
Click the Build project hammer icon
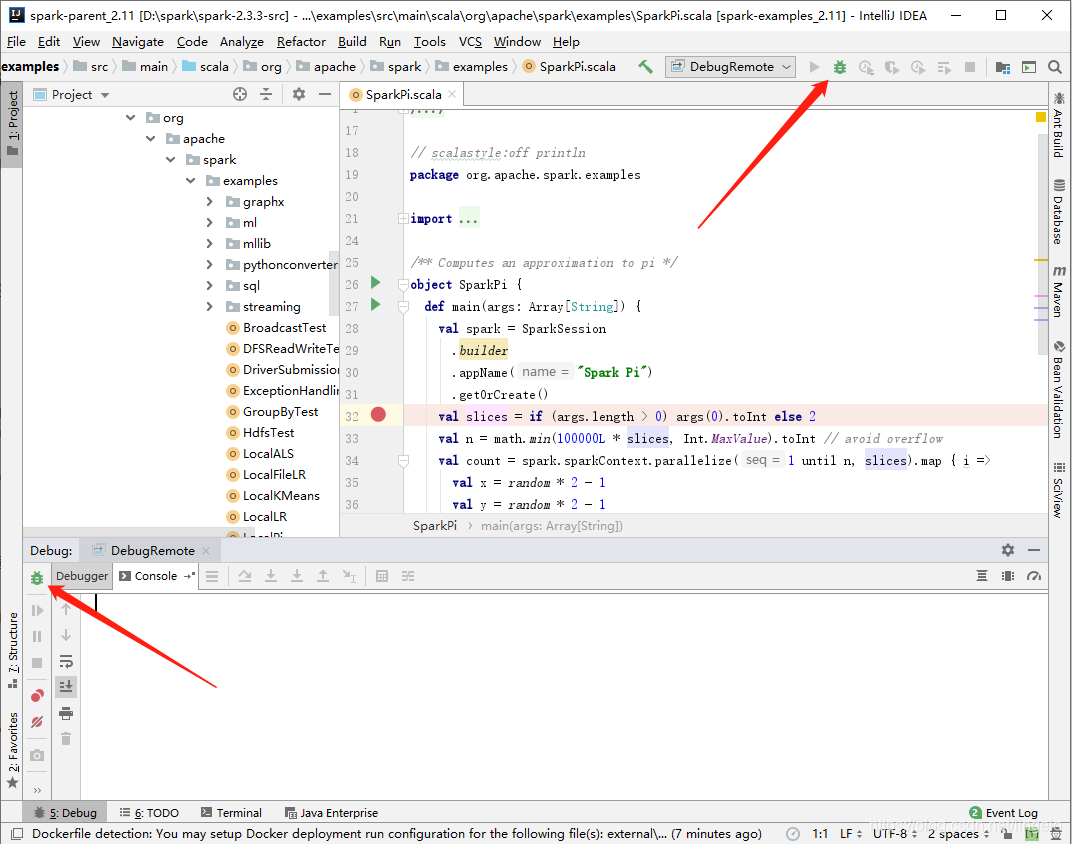coord(645,67)
